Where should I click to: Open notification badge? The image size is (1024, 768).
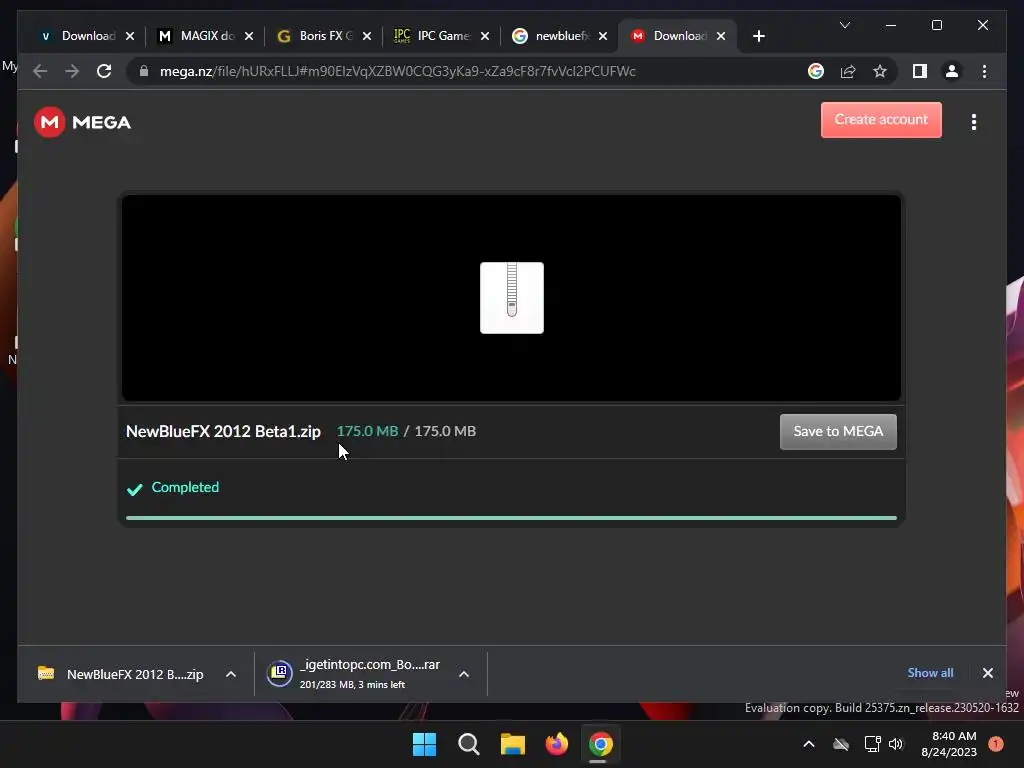tap(995, 744)
